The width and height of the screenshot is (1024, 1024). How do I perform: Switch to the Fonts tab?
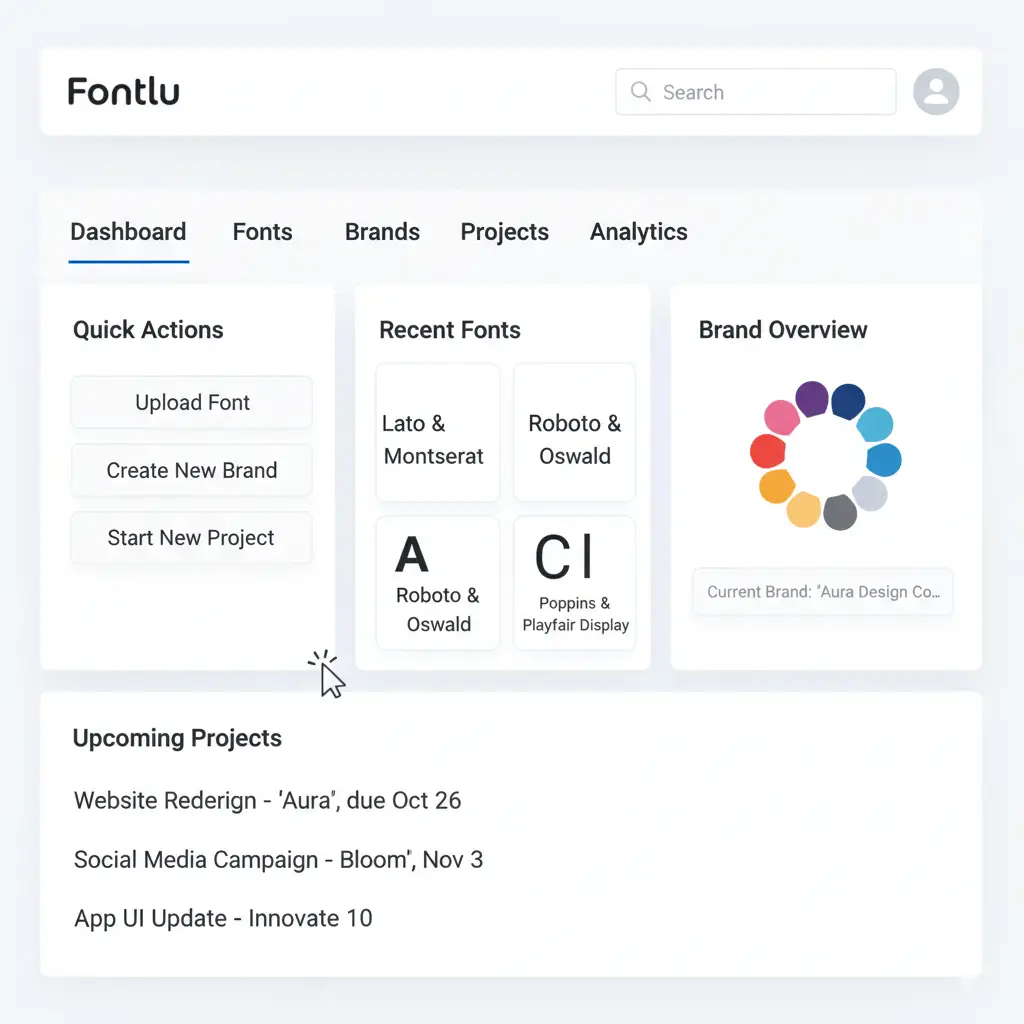tap(262, 232)
